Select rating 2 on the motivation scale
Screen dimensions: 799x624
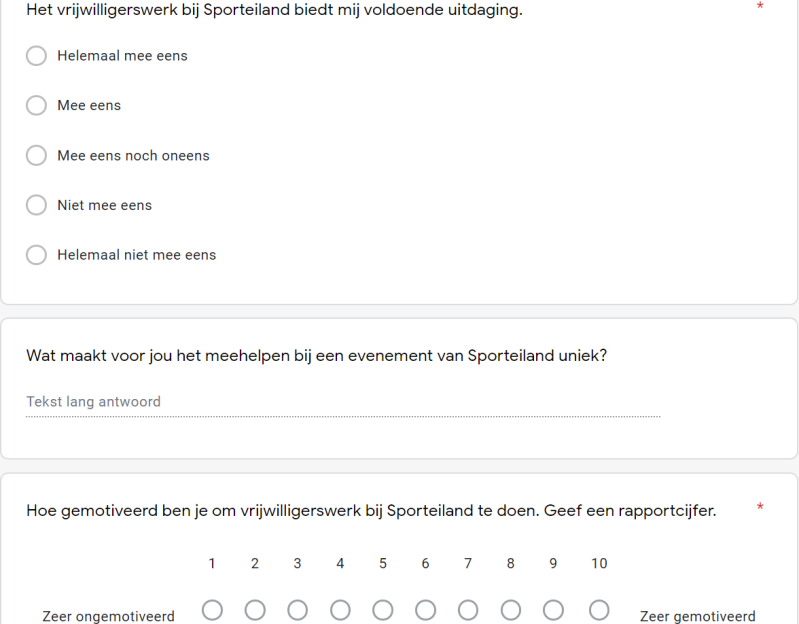click(x=255, y=610)
